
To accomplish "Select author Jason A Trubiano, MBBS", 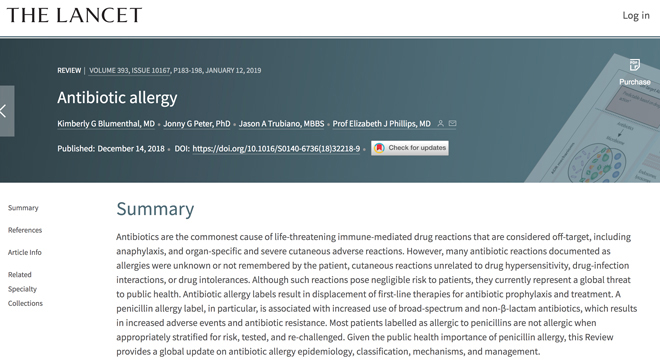I will pos(282,124).
